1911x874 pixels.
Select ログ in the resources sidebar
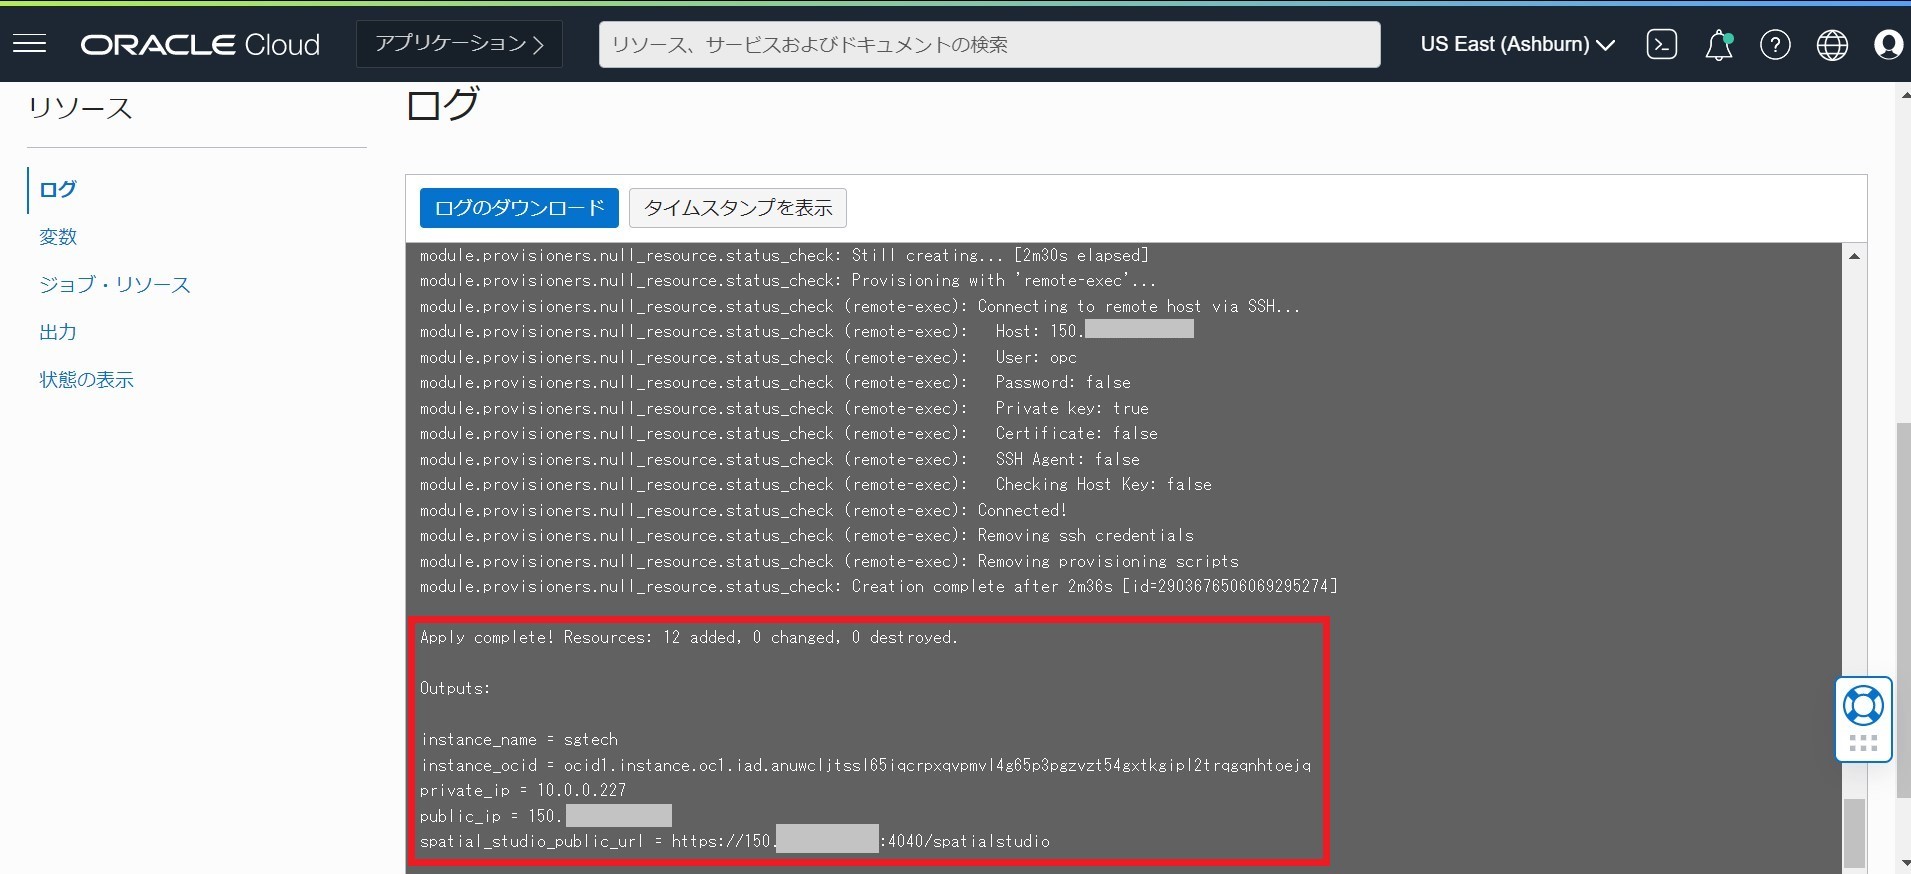tap(58, 189)
